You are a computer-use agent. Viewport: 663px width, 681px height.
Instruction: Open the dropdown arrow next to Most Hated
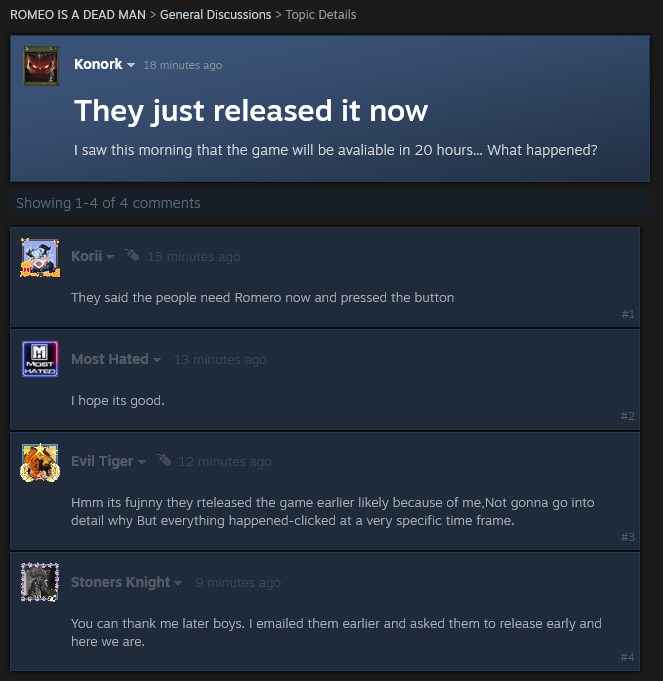[157, 360]
